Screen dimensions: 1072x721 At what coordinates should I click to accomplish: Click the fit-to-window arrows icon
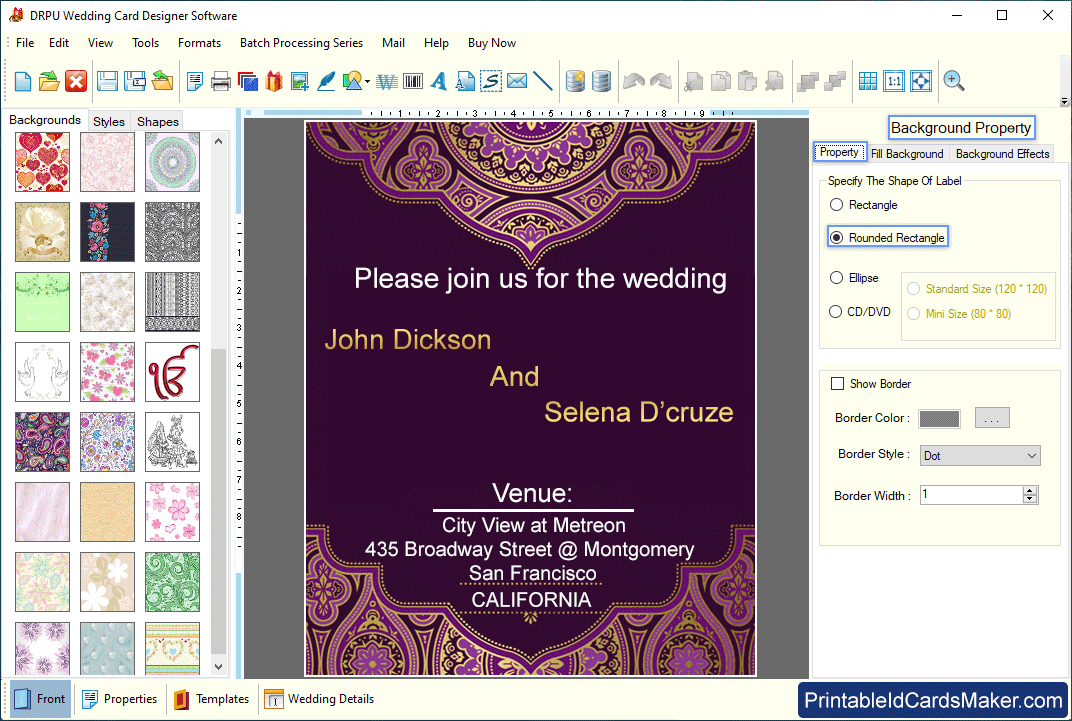click(921, 81)
